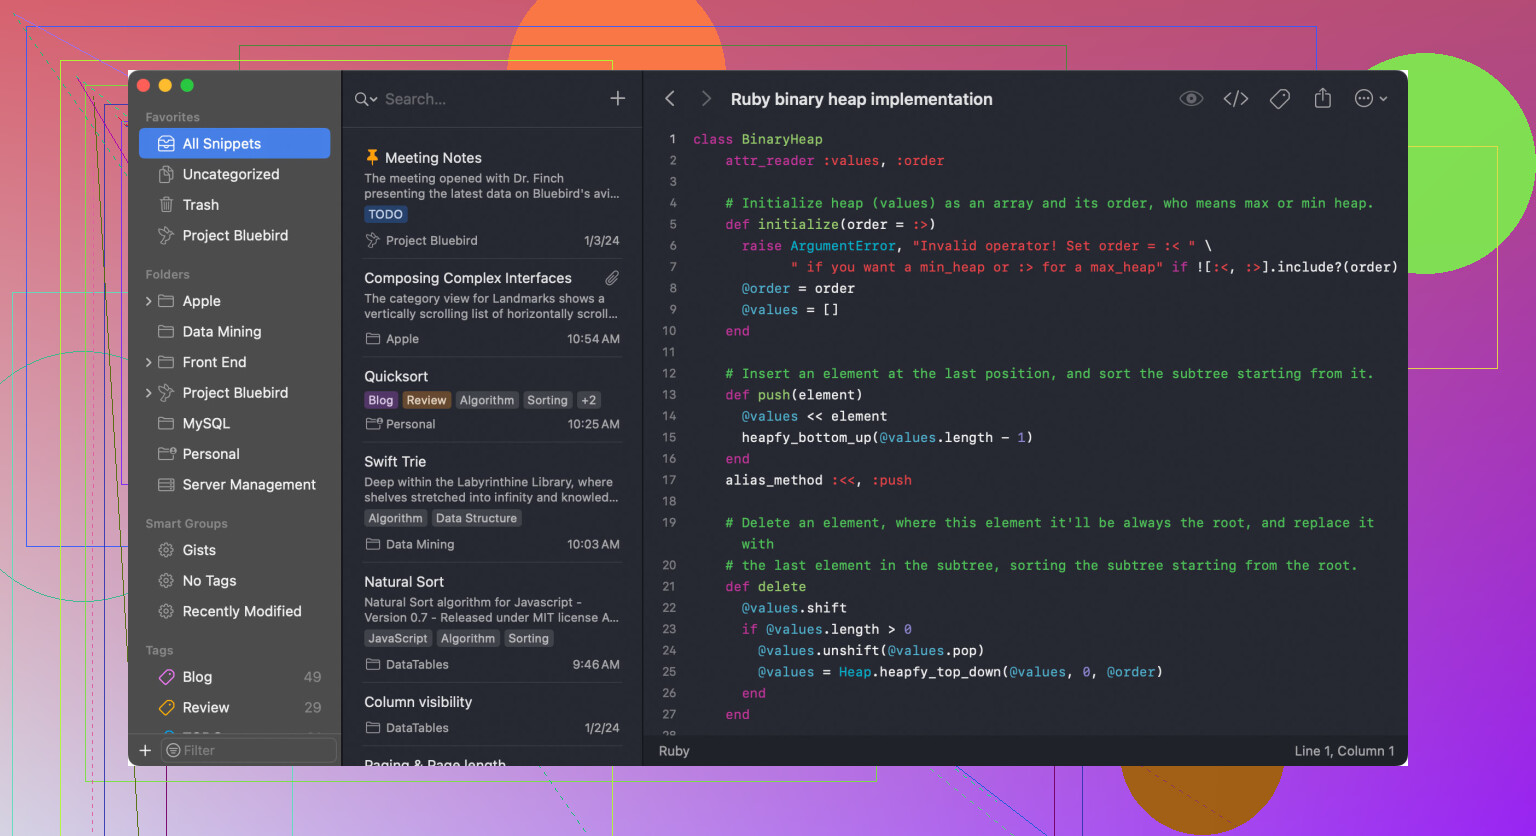Switch to code view with the </> icon
The height and width of the screenshot is (836, 1536).
(1236, 99)
